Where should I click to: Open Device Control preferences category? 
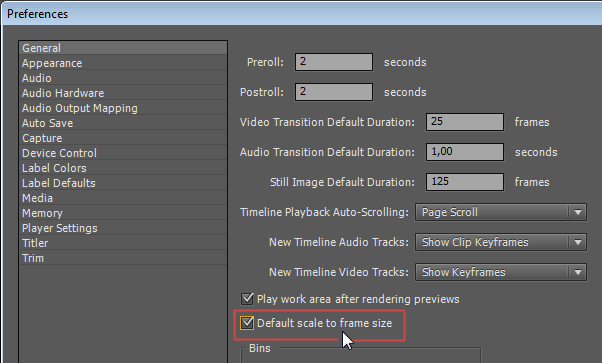click(123, 153)
